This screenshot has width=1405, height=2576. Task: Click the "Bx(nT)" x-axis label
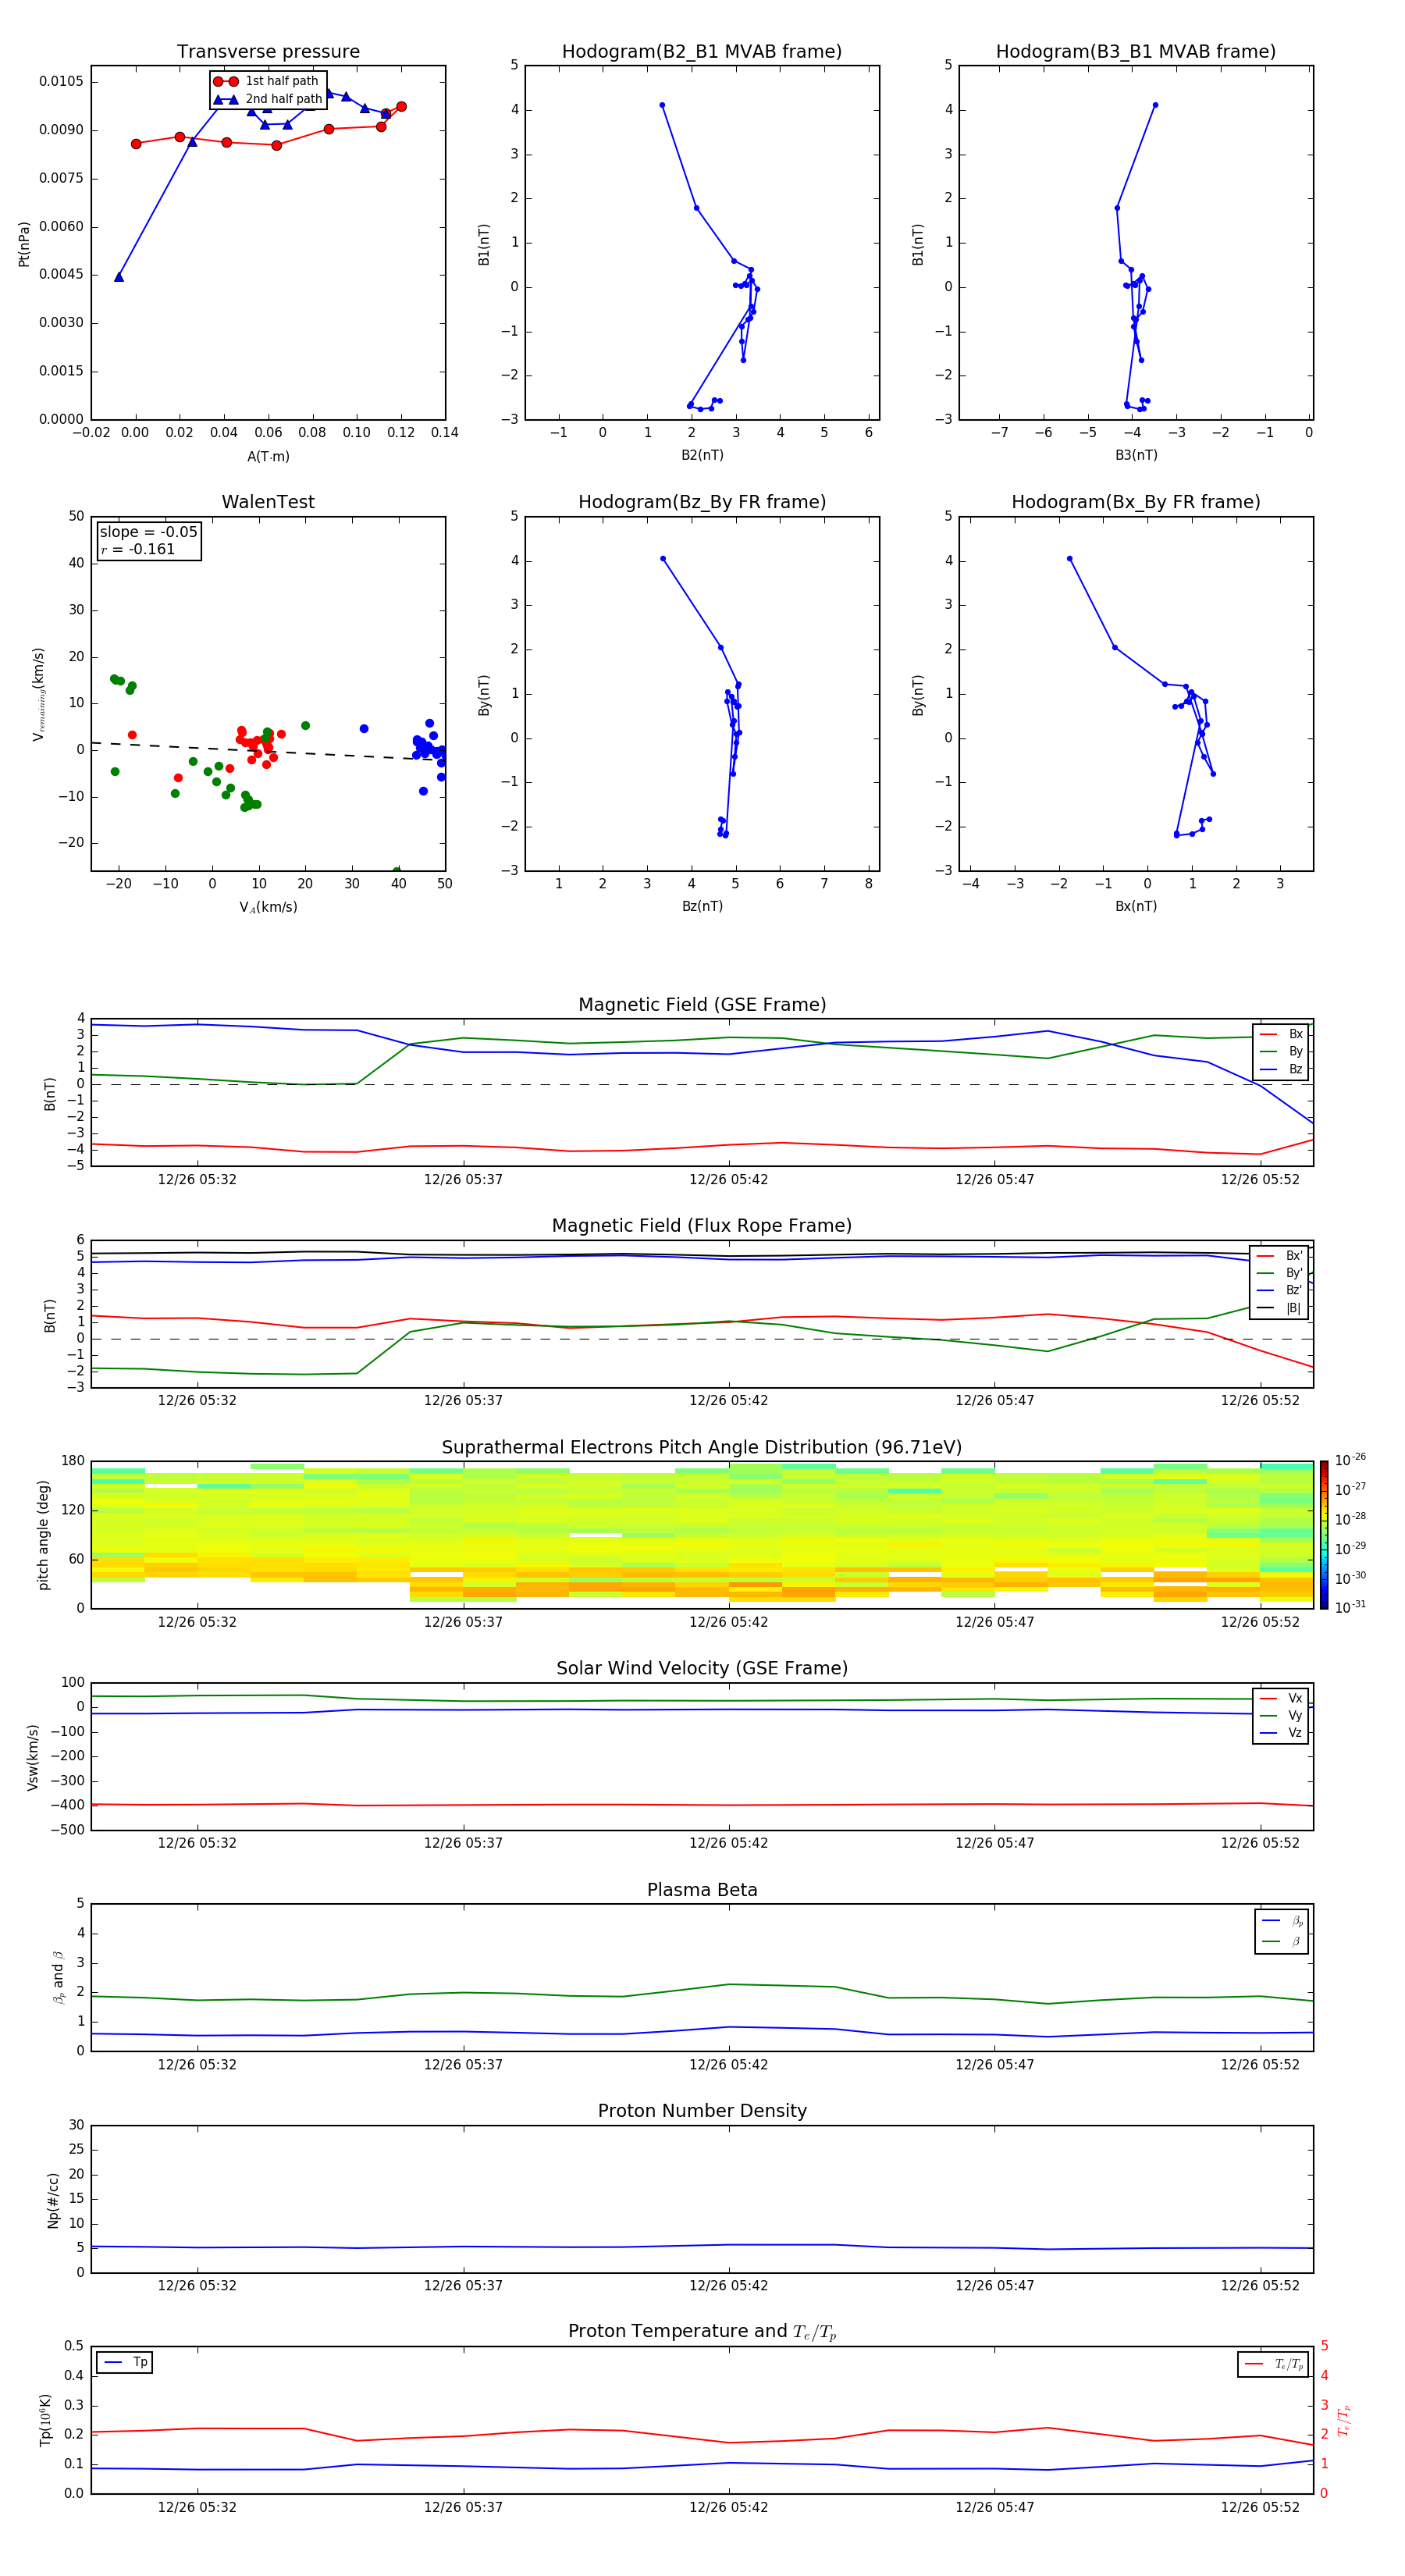click(1136, 906)
